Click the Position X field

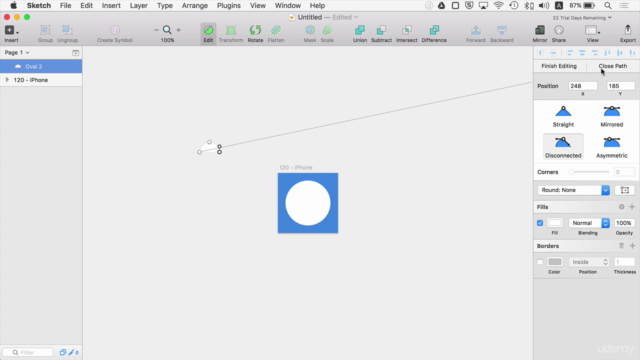[x=582, y=86]
